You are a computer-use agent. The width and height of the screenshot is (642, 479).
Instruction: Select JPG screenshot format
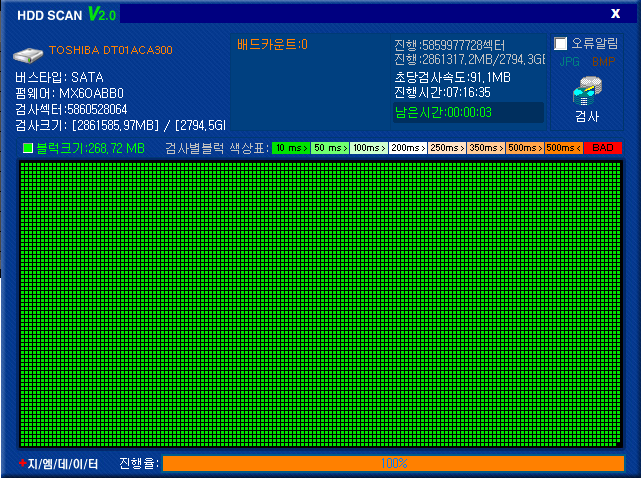click(570, 62)
